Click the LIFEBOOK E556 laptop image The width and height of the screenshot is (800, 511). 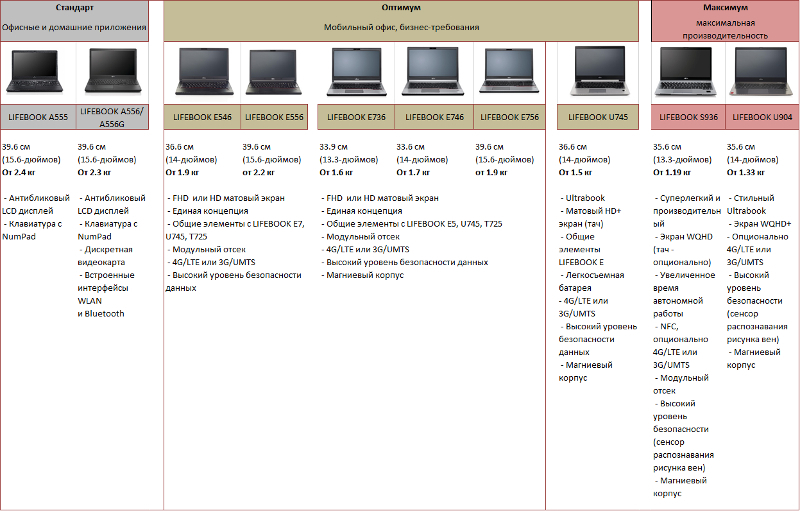tap(273, 72)
